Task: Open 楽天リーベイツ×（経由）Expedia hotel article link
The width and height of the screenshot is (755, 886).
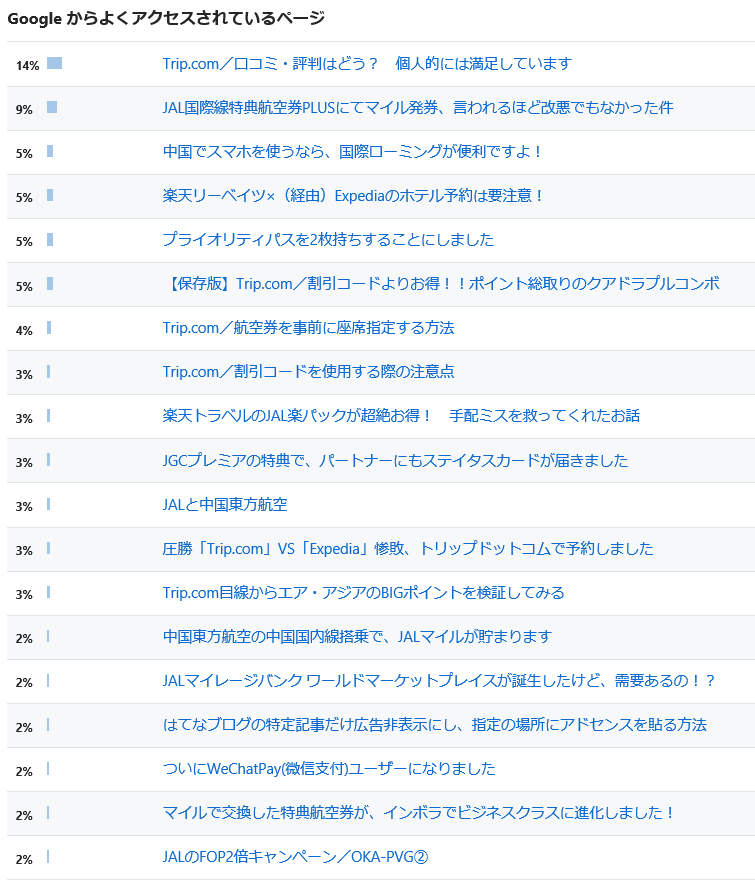Action: pyautogui.click(x=353, y=196)
